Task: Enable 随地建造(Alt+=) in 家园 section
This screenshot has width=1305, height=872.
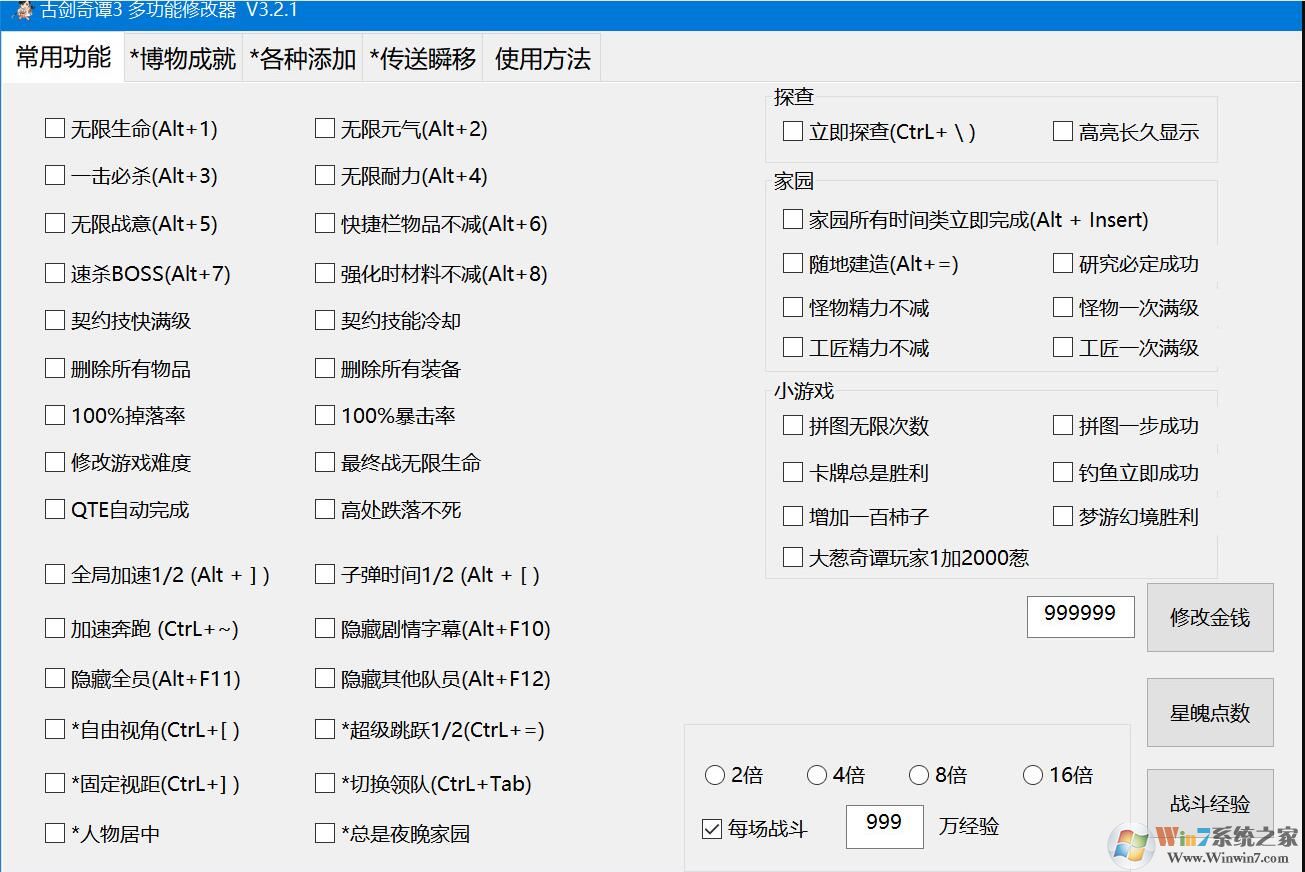Action: [791, 263]
